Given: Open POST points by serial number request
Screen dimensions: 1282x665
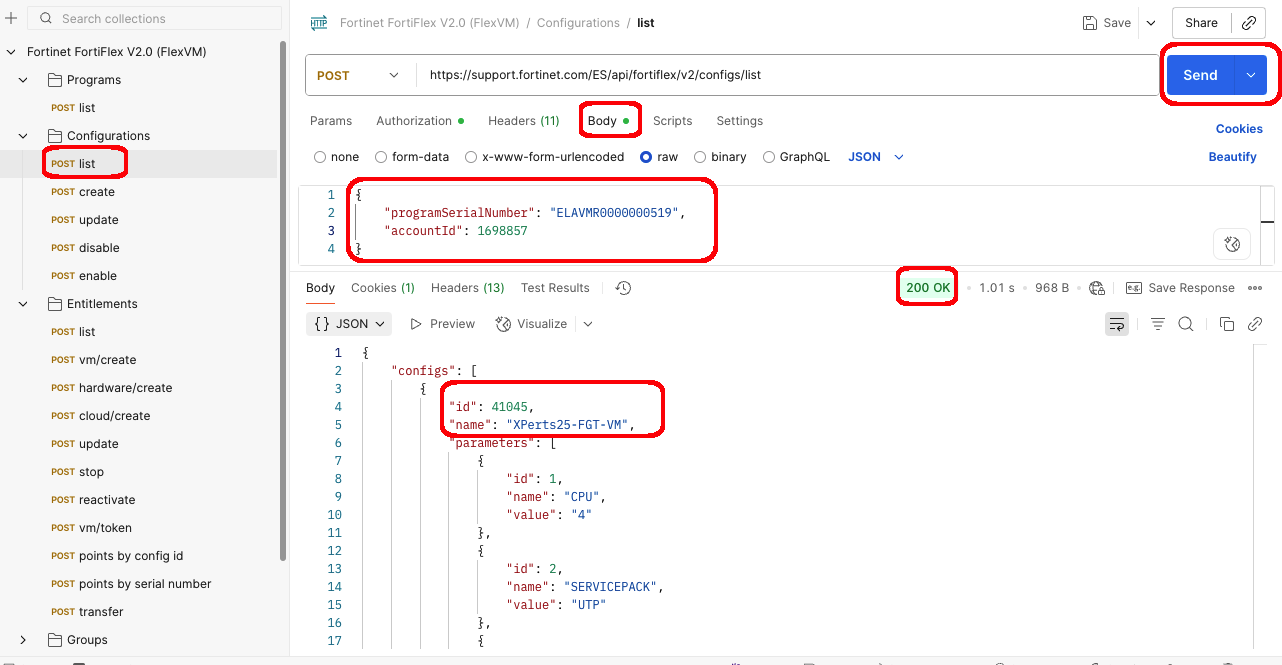Looking at the screenshot, I should pyautogui.click(x=131, y=584).
